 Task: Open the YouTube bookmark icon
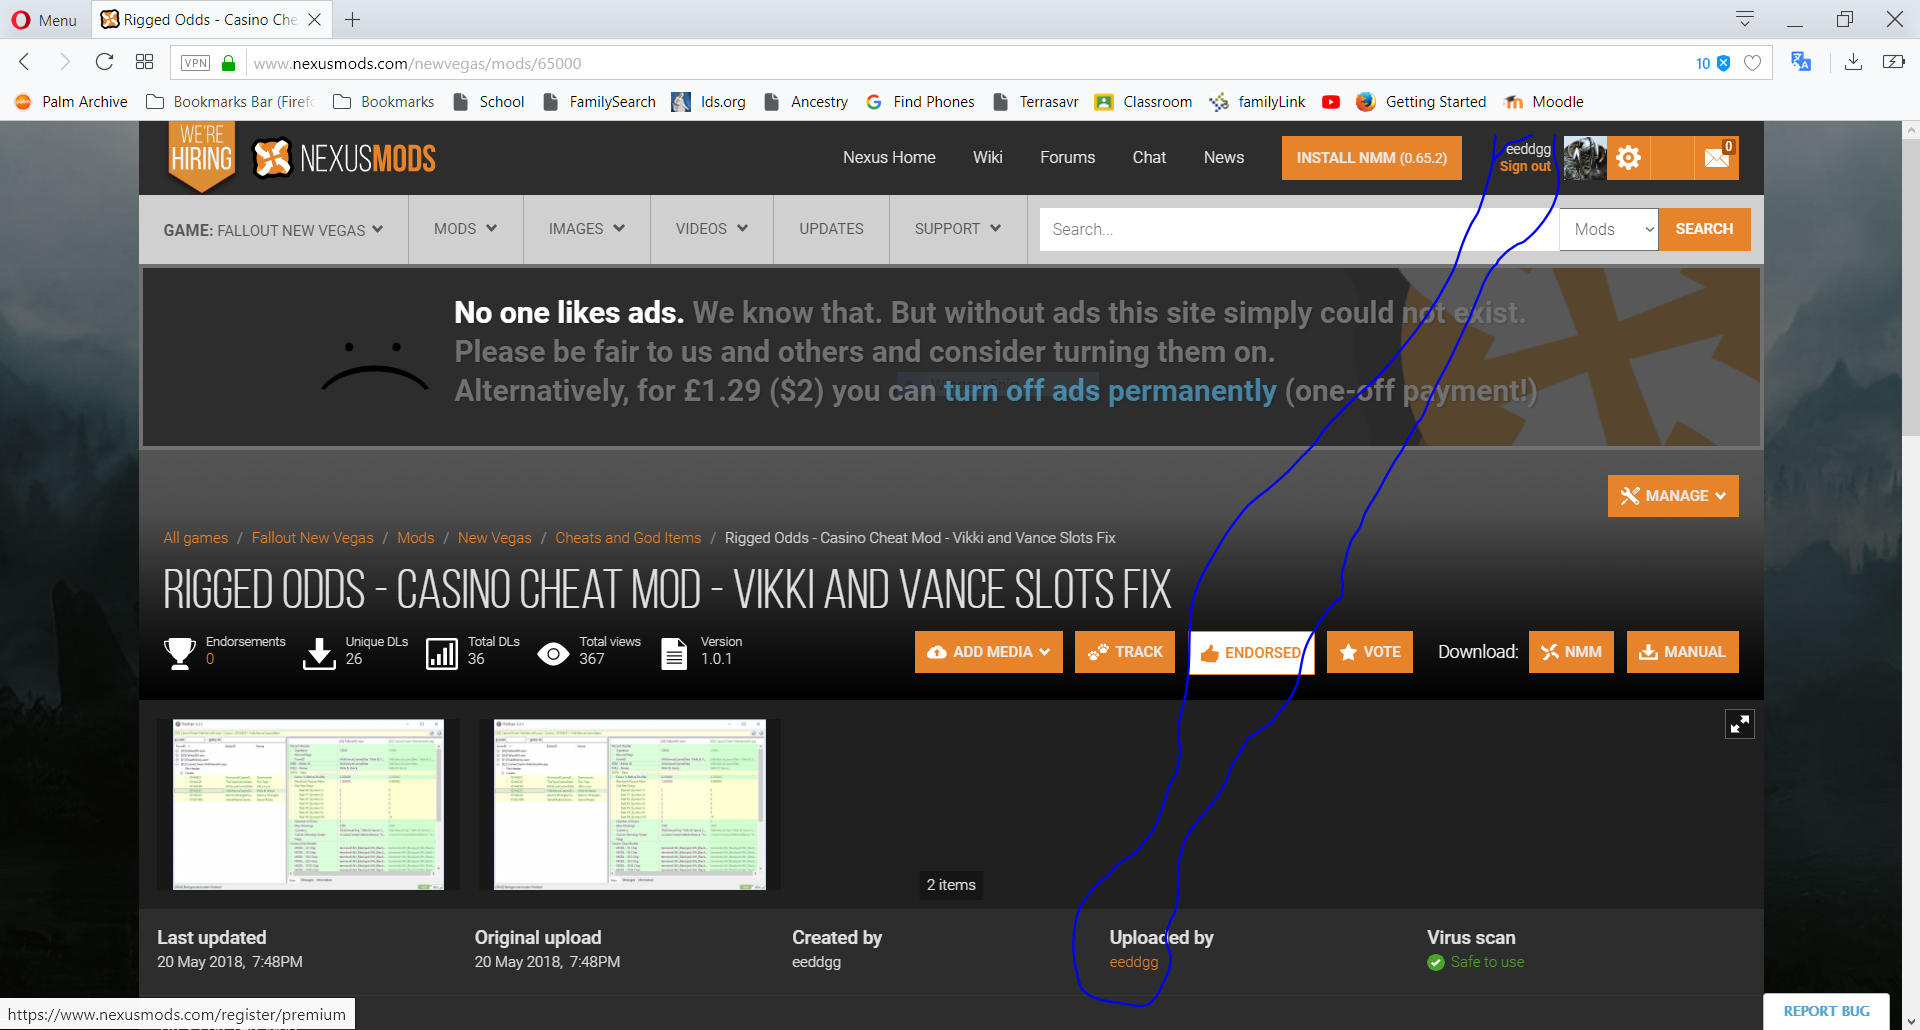tap(1331, 102)
